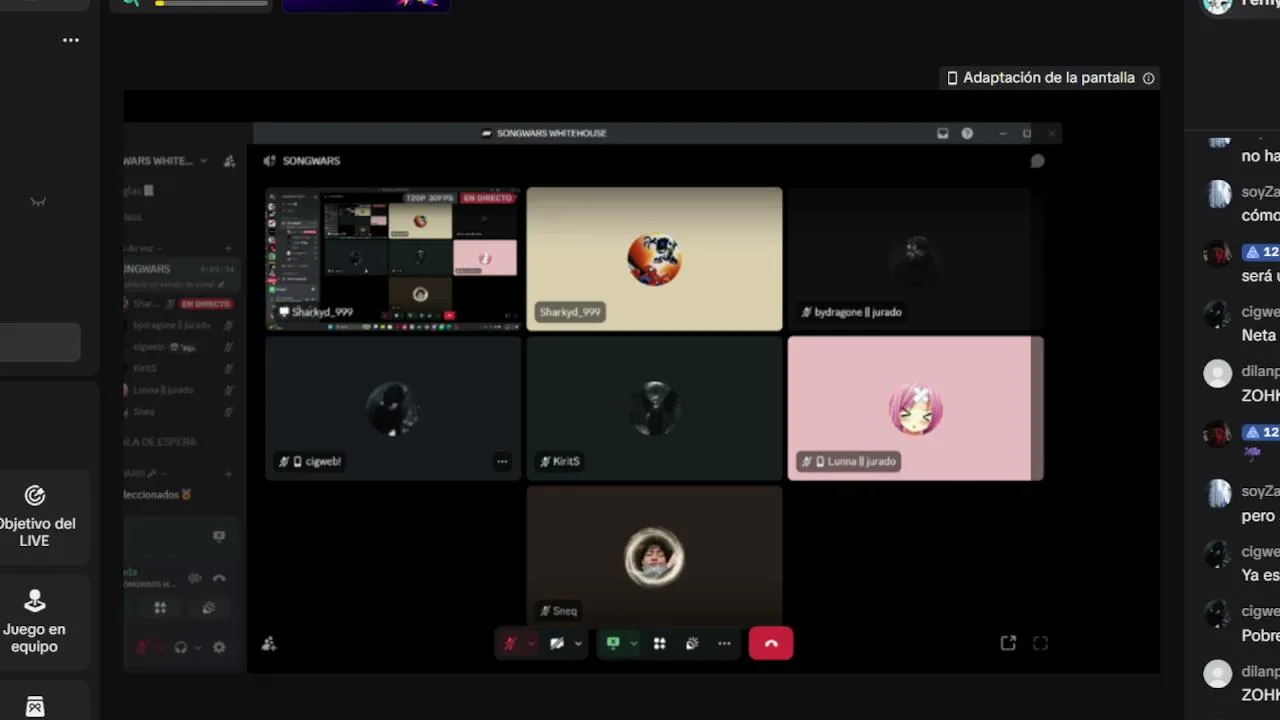Hang up with the red disconnect button

(771, 644)
